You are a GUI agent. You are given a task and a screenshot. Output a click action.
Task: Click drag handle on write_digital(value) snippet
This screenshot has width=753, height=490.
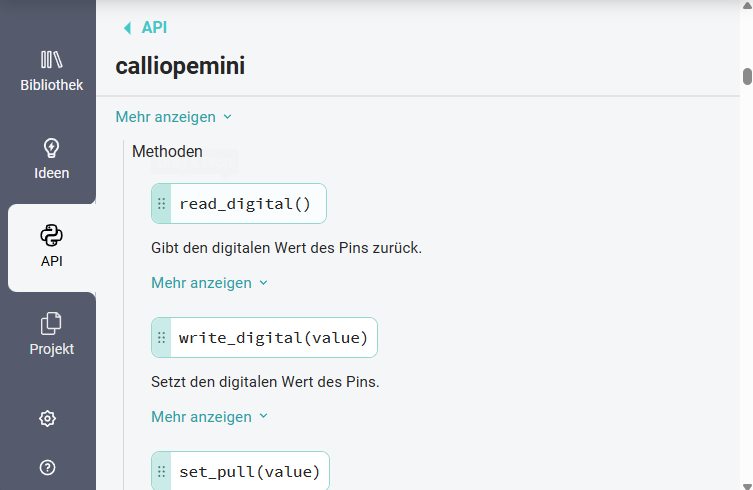162,338
